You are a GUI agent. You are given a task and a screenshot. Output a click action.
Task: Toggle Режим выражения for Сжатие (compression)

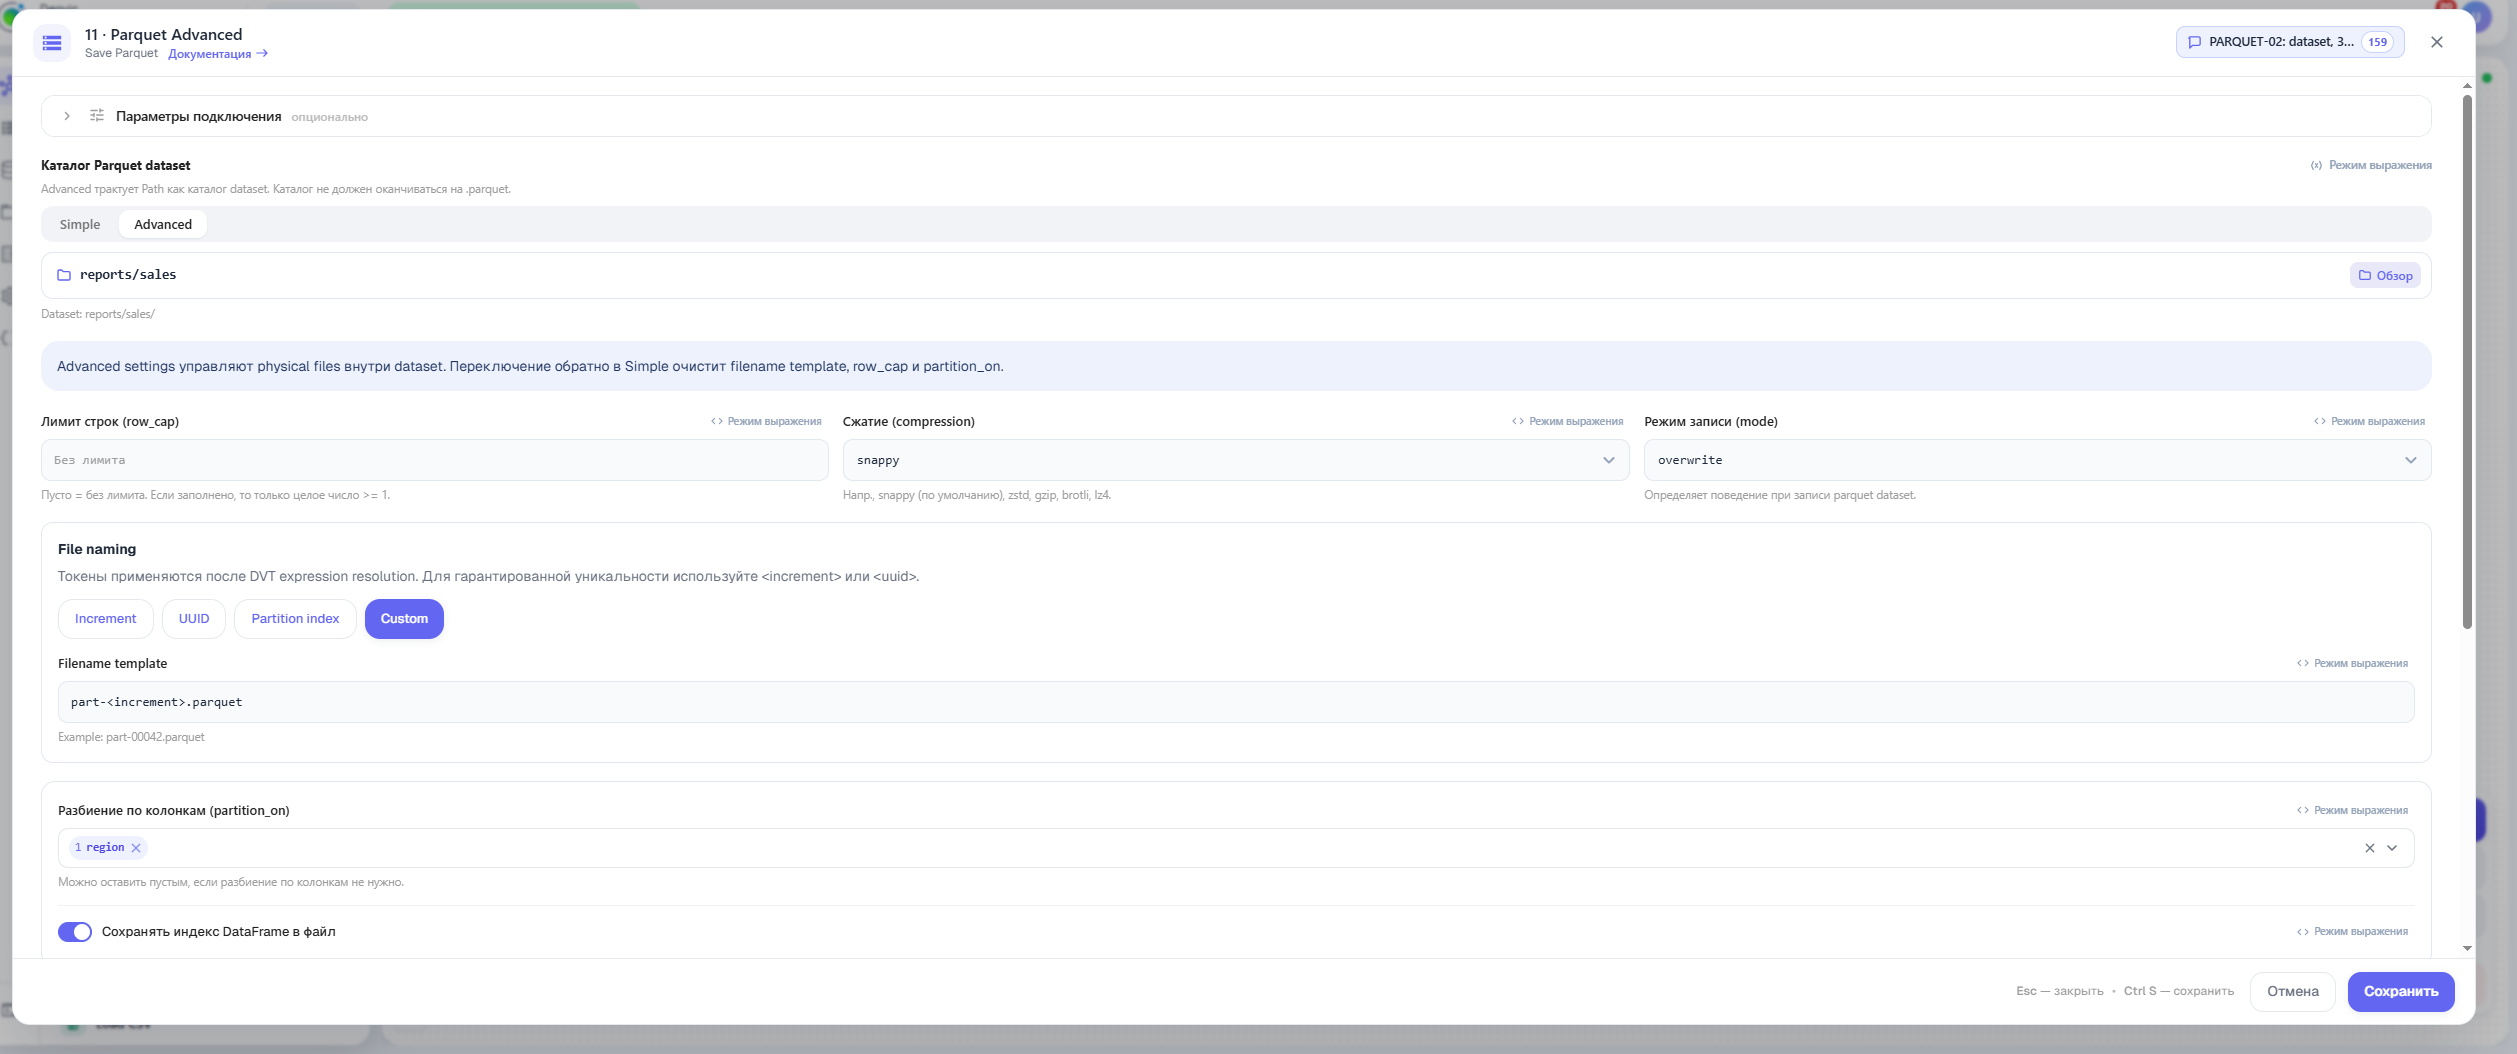click(x=1567, y=421)
